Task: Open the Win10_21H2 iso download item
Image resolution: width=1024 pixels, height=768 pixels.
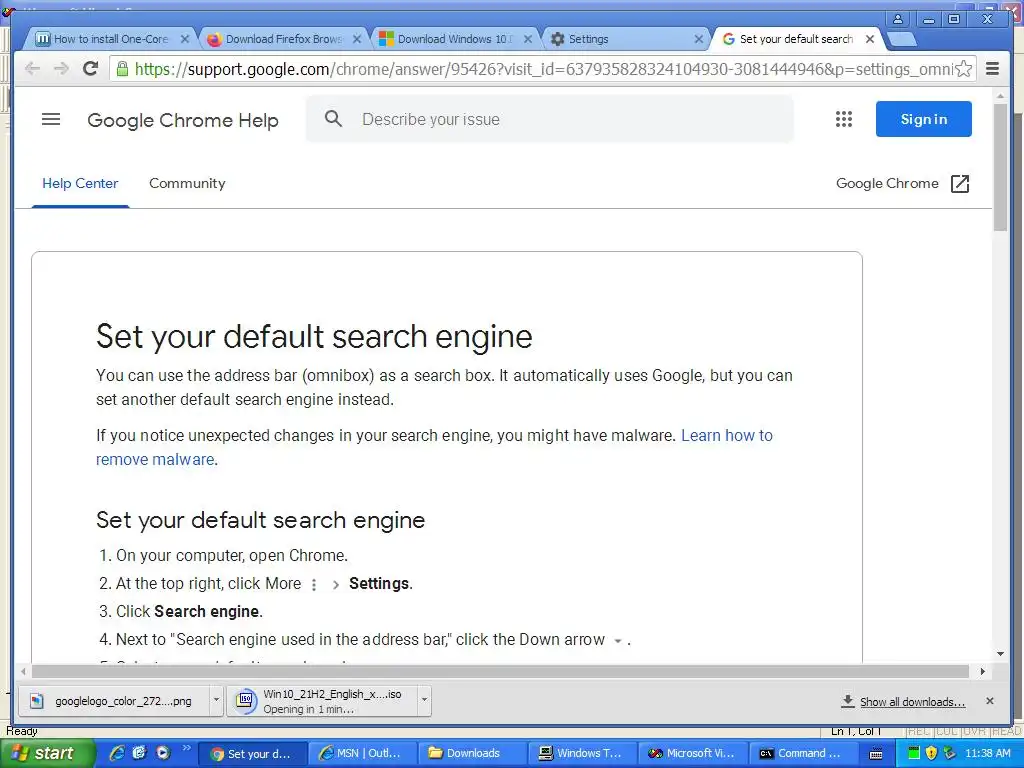Action: pyautogui.click(x=324, y=701)
